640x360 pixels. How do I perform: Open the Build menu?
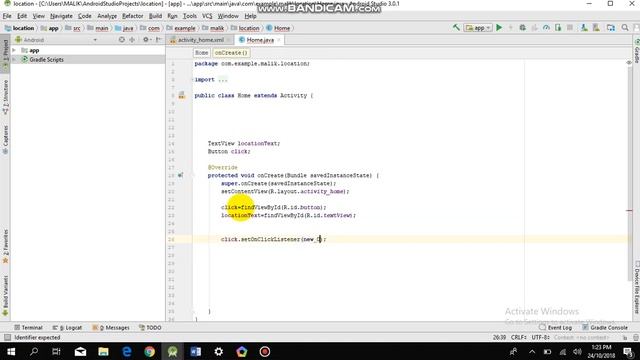click(155, 16)
